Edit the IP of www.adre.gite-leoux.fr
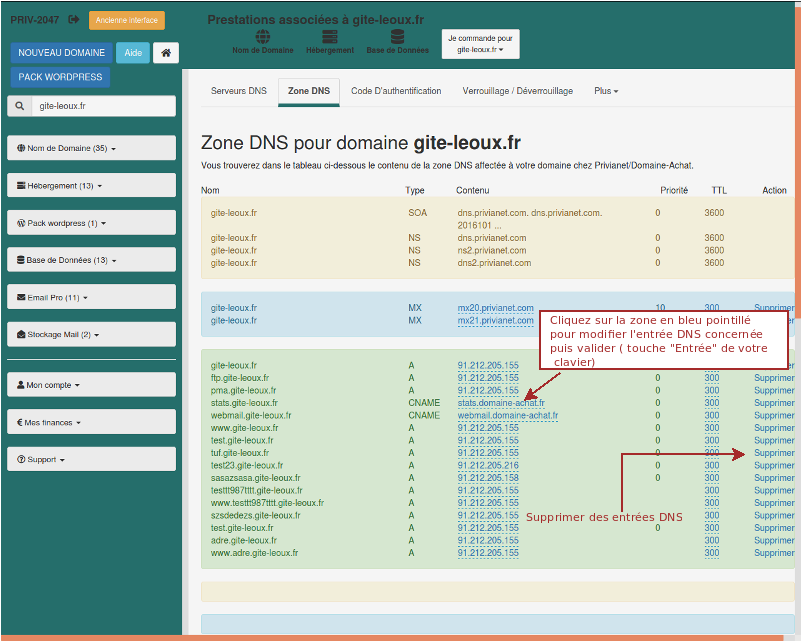Image resolution: width=803 pixels, height=643 pixels. pos(488,553)
